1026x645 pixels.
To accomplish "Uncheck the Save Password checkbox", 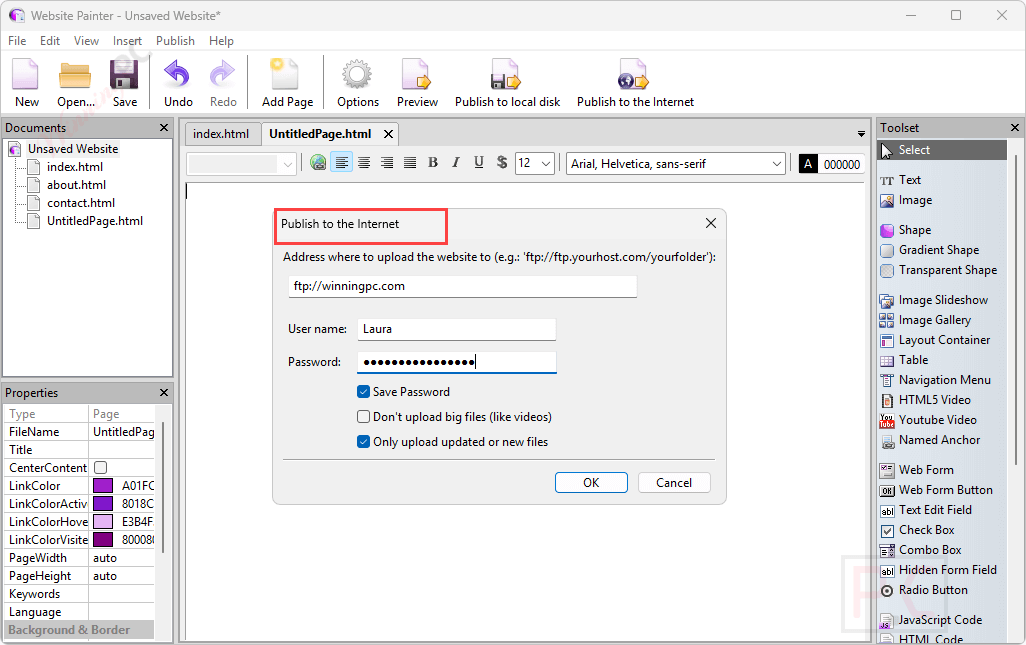I will (364, 392).
